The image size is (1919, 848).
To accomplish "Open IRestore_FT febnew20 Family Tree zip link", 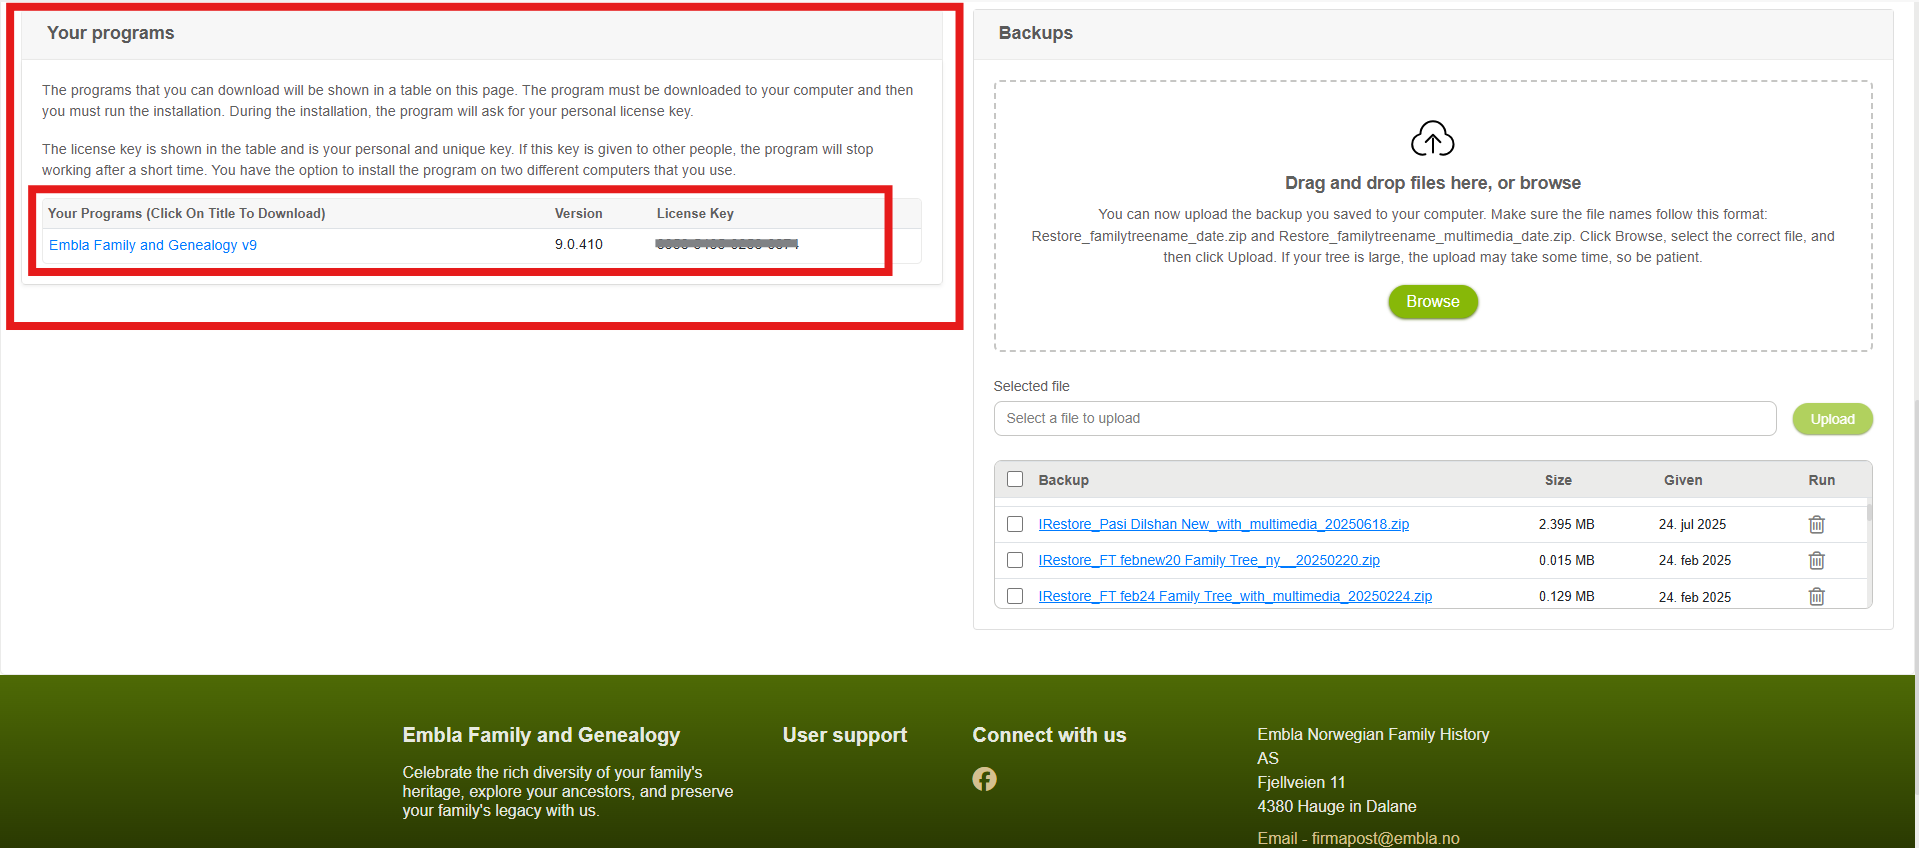I will click(1208, 560).
